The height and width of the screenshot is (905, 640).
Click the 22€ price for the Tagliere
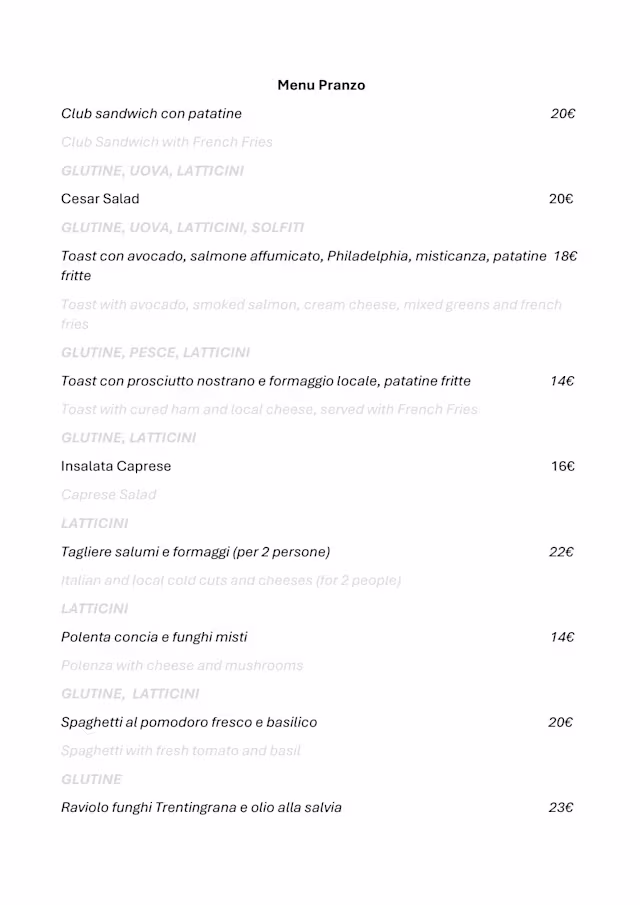pos(561,552)
